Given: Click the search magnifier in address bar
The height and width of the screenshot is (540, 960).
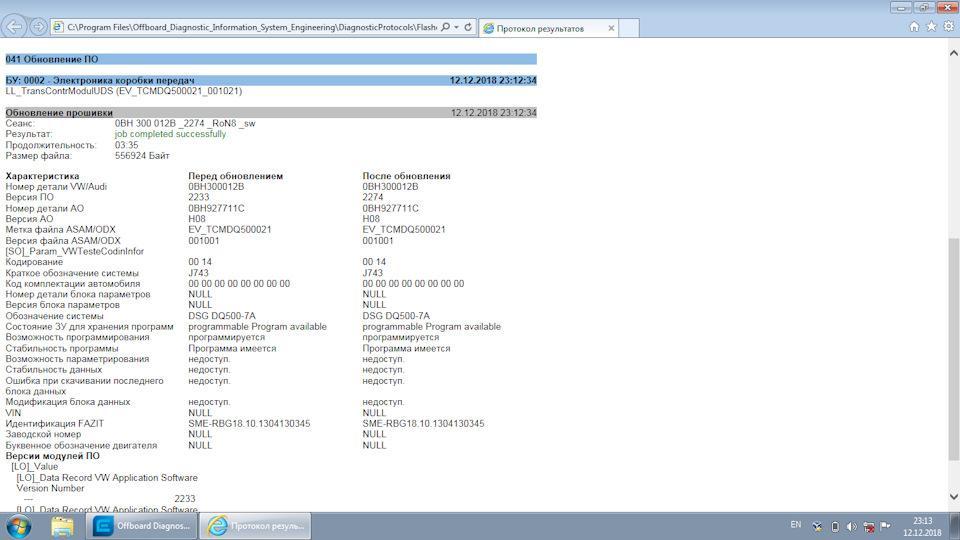Looking at the screenshot, I should [x=446, y=28].
